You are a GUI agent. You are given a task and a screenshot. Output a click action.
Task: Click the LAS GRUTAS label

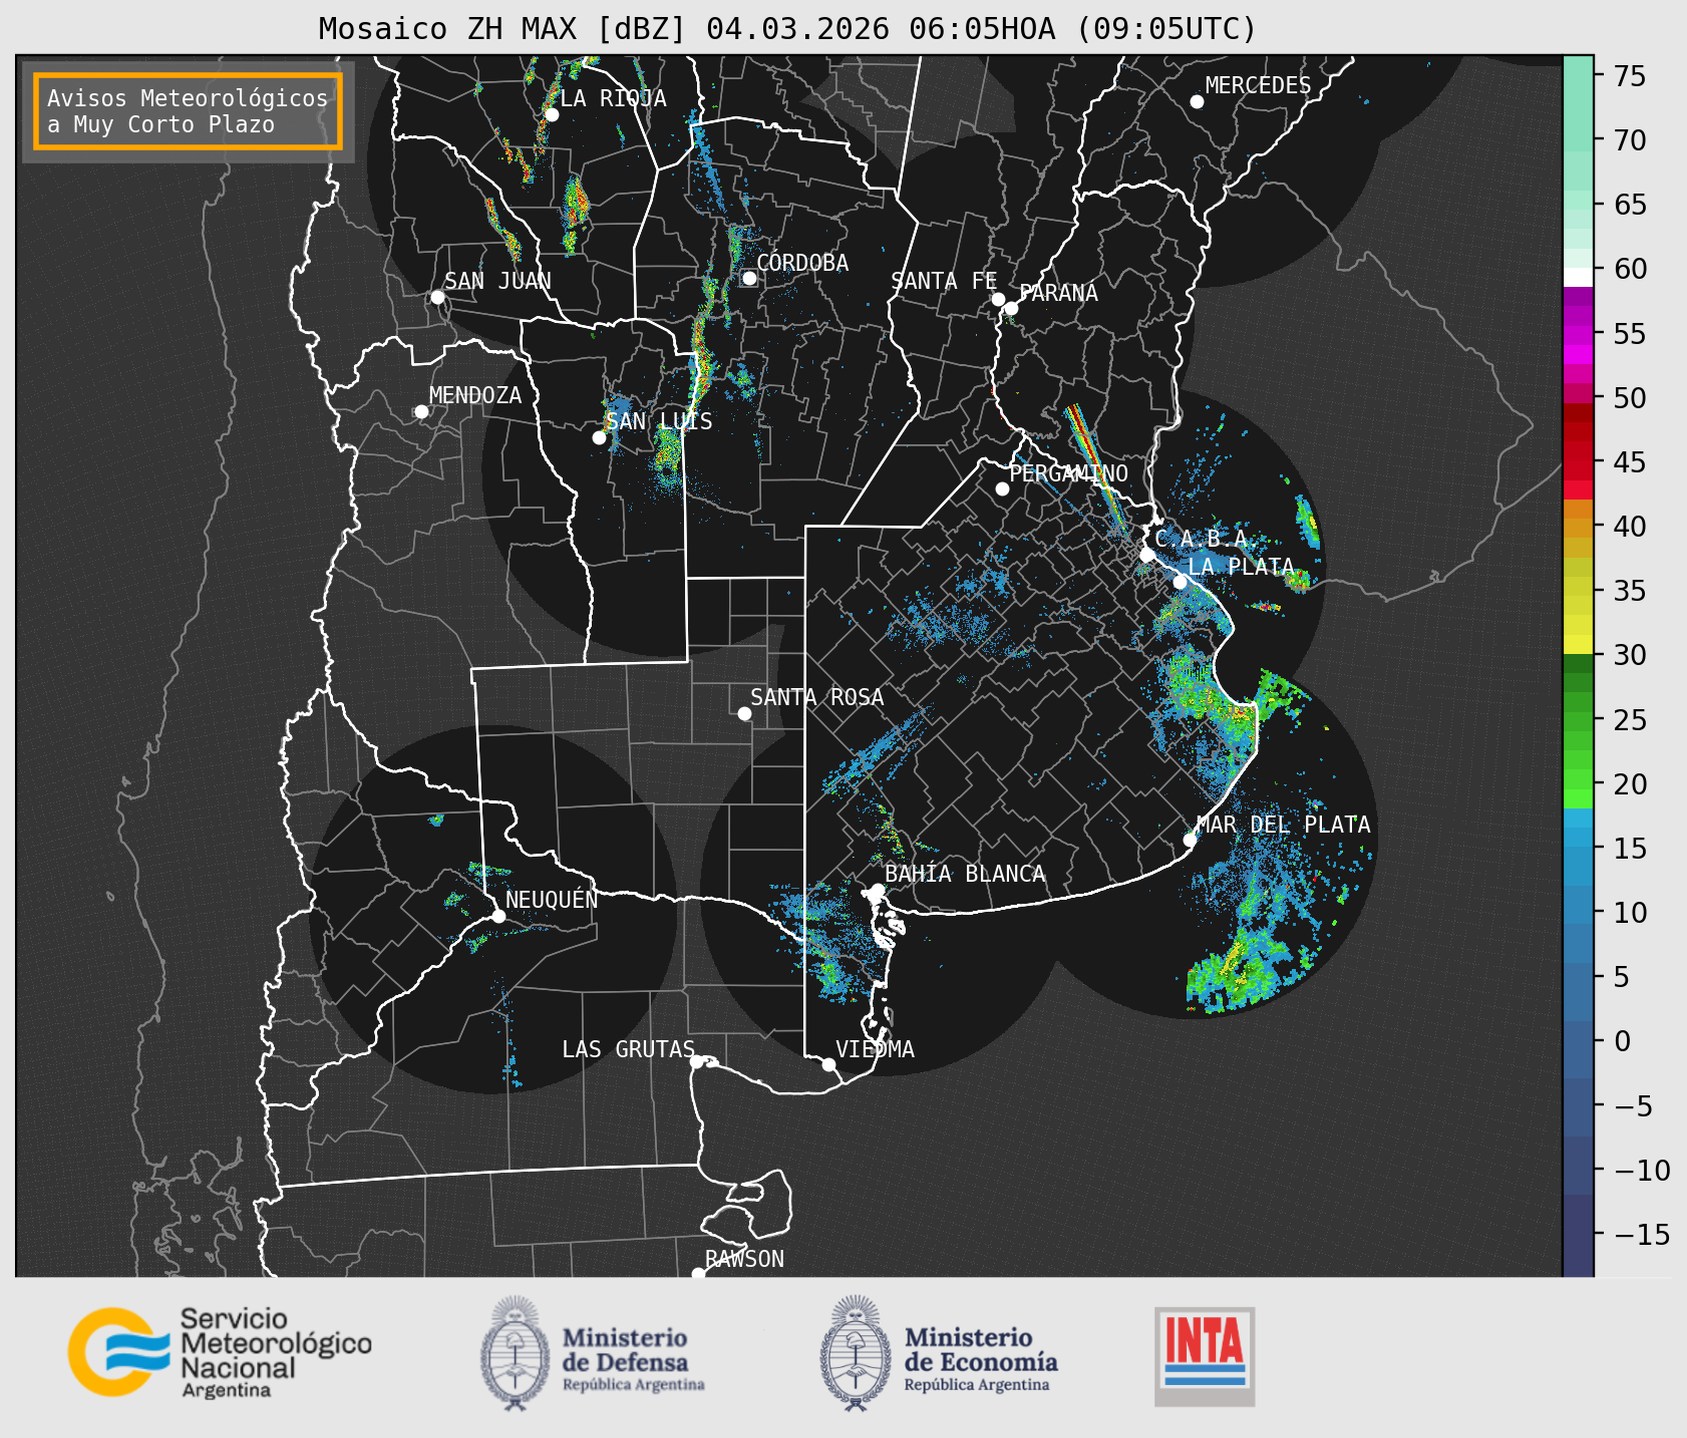(x=628, y=1049)
